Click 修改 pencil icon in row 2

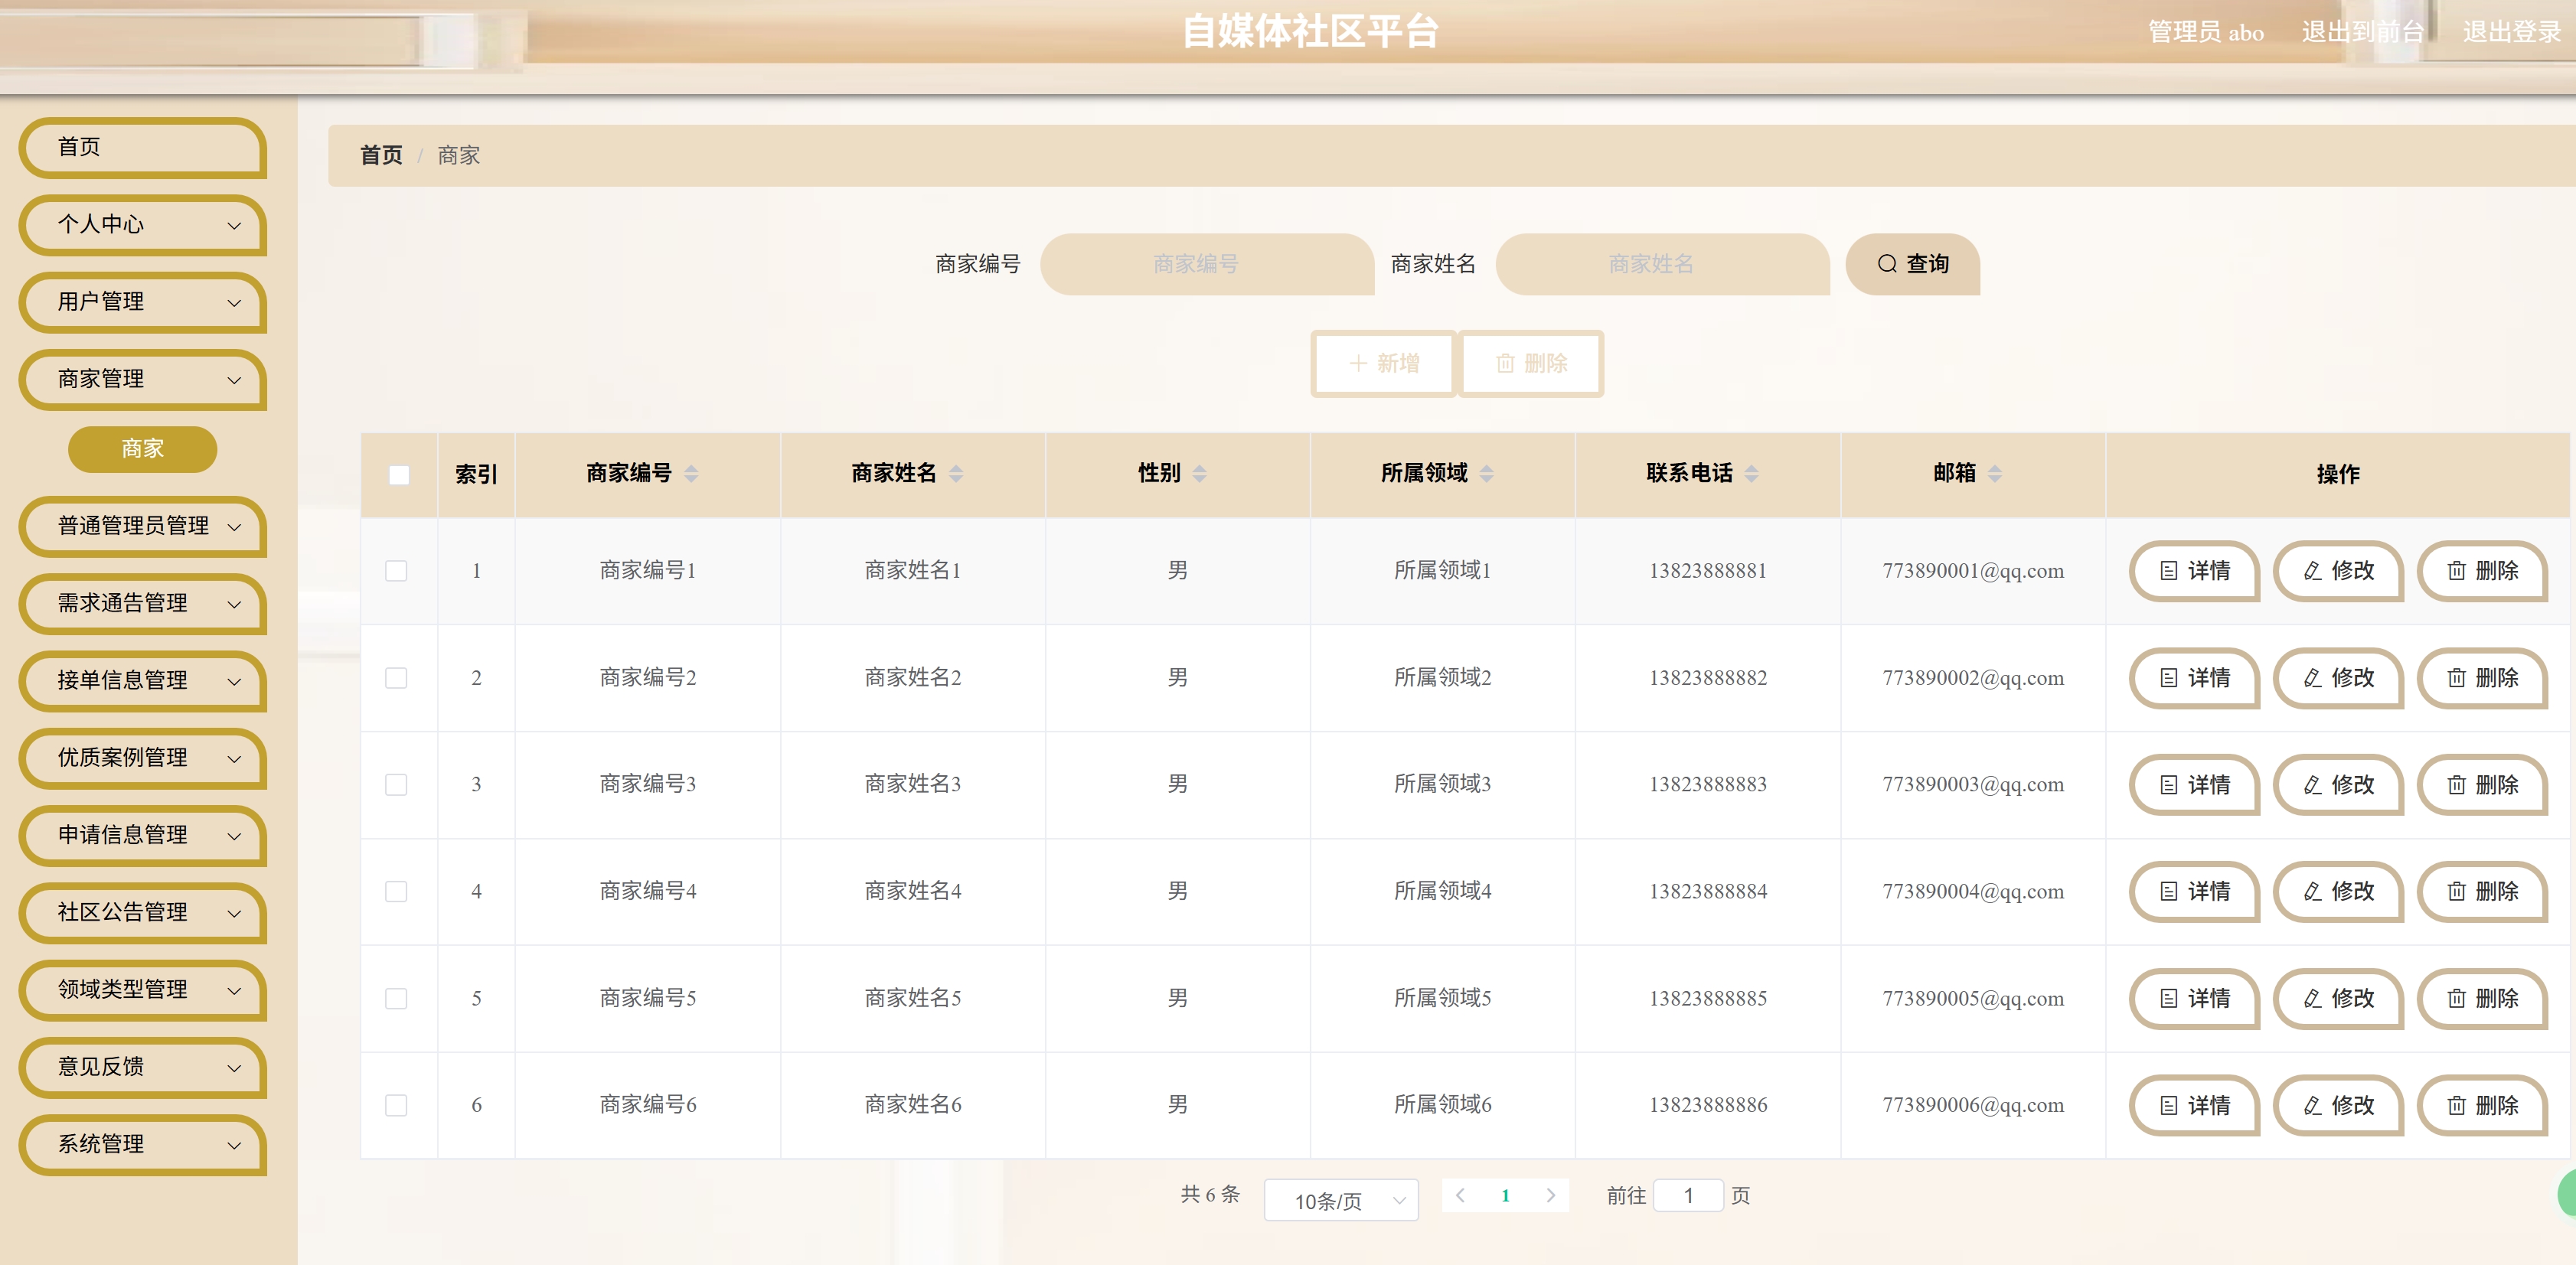click(2312, 678)
